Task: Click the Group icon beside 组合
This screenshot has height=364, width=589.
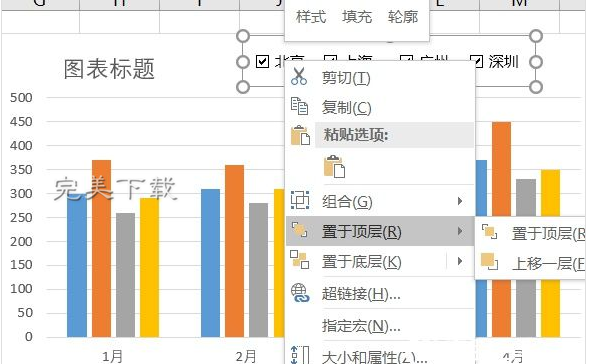Action: (x=300, y=200)
